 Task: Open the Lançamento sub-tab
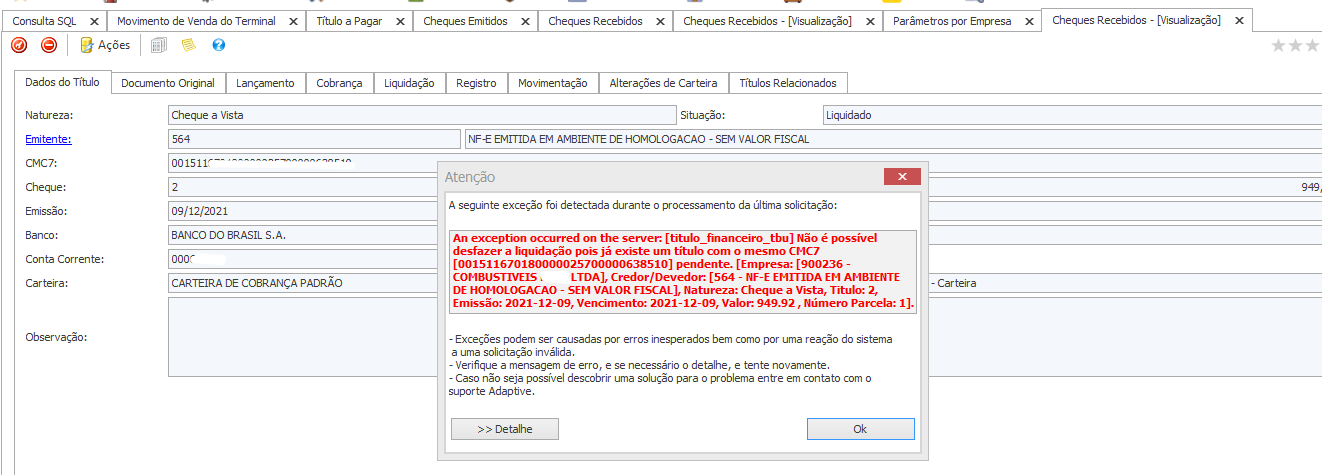266,83
